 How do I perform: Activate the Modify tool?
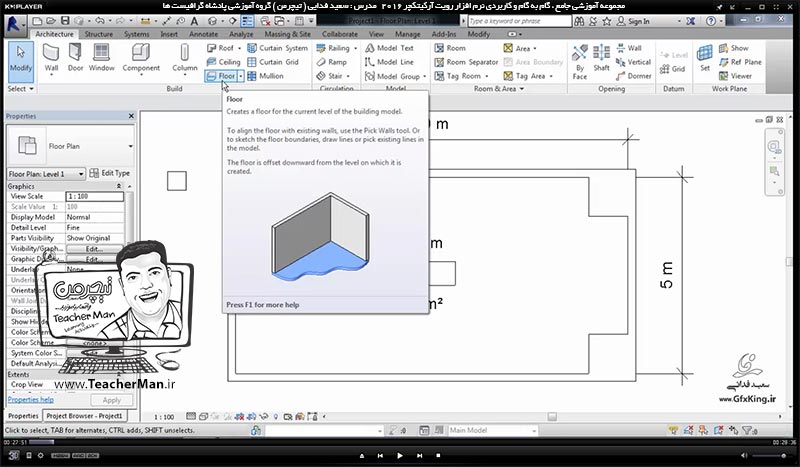coord(21,60)
